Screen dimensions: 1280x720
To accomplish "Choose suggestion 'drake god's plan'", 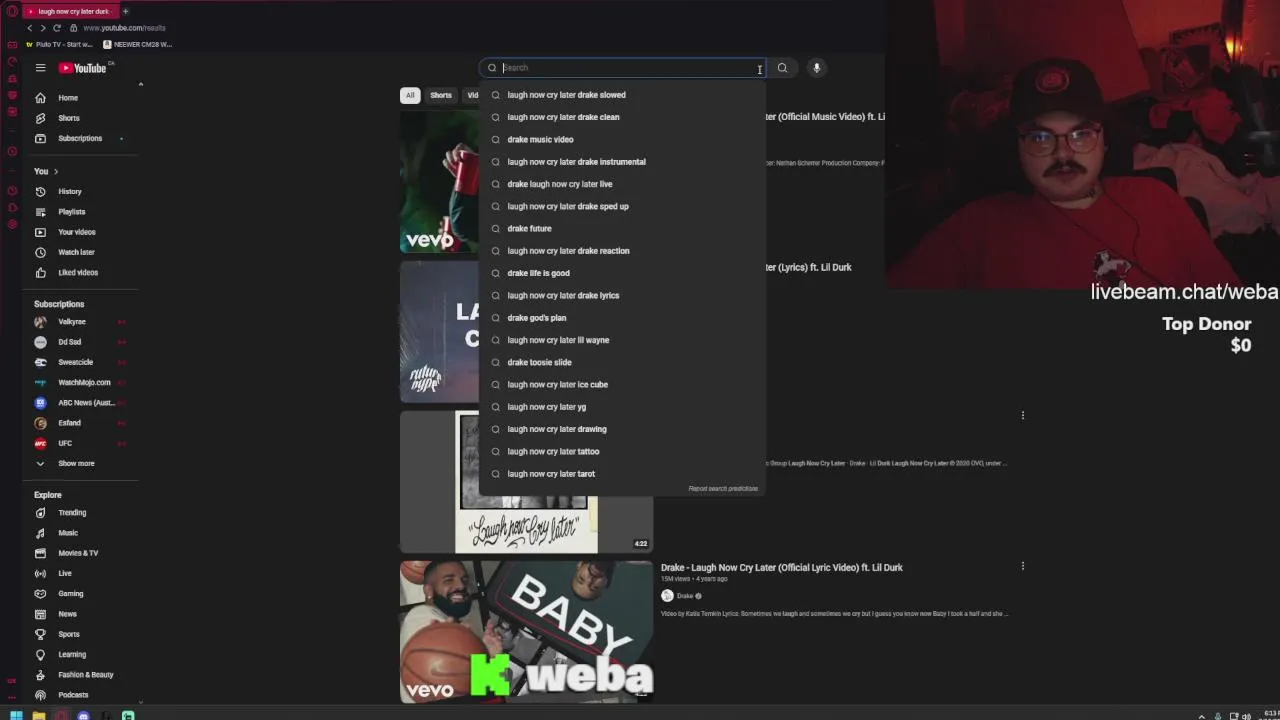I will coord(622,318).
